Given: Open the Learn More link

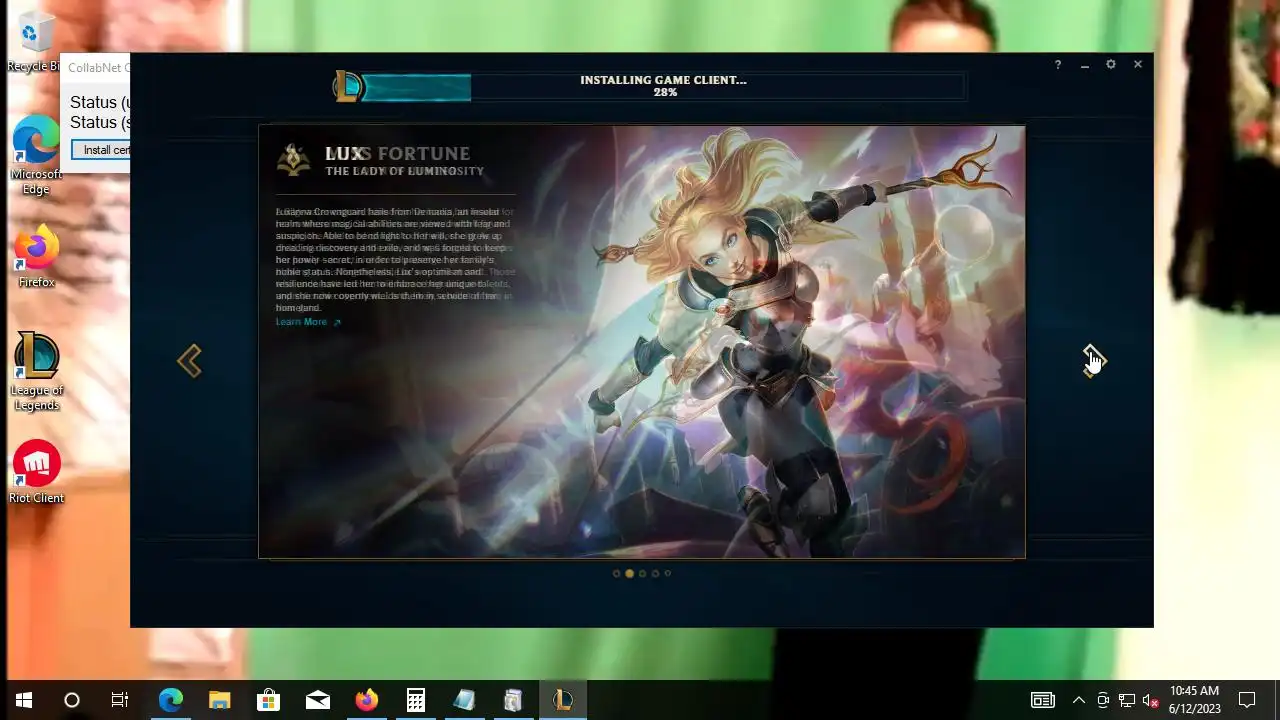Looking at the screenshot, I should 308,322.
